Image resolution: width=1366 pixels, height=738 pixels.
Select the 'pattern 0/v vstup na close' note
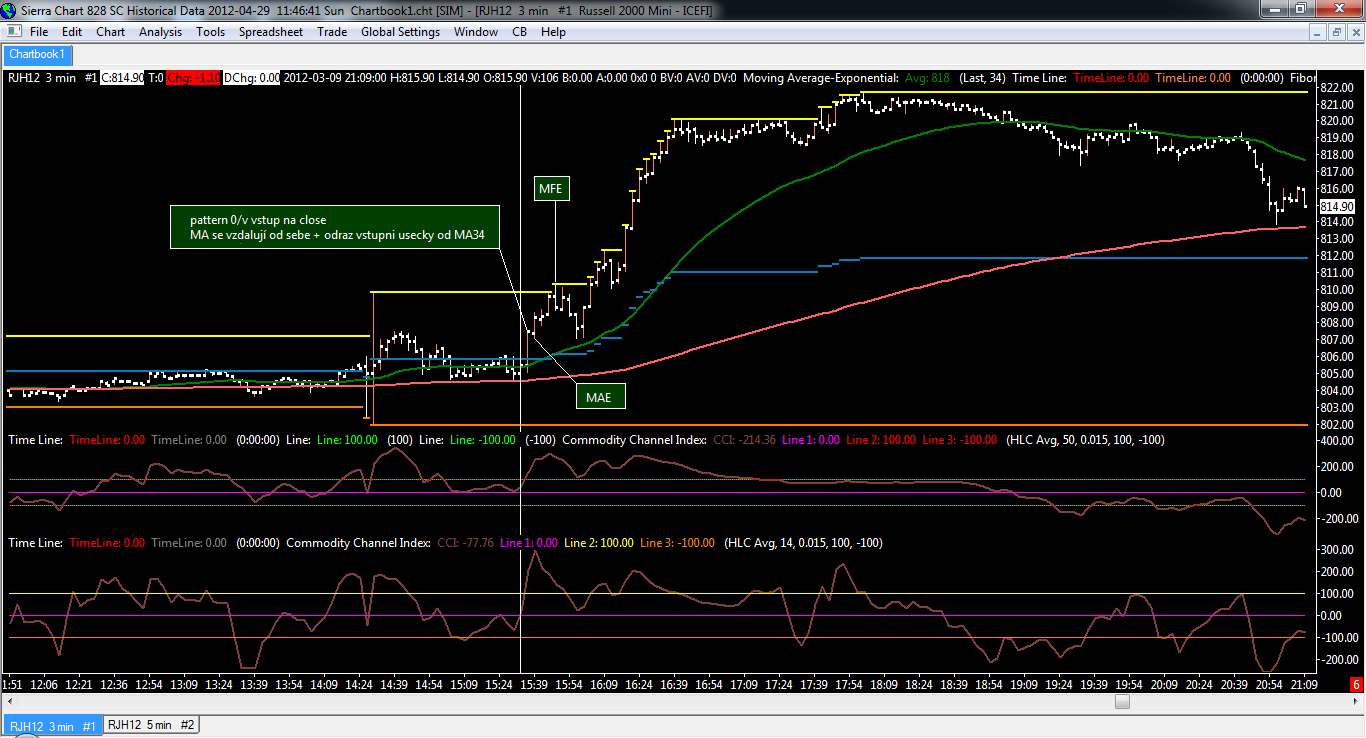coord(333,226)
